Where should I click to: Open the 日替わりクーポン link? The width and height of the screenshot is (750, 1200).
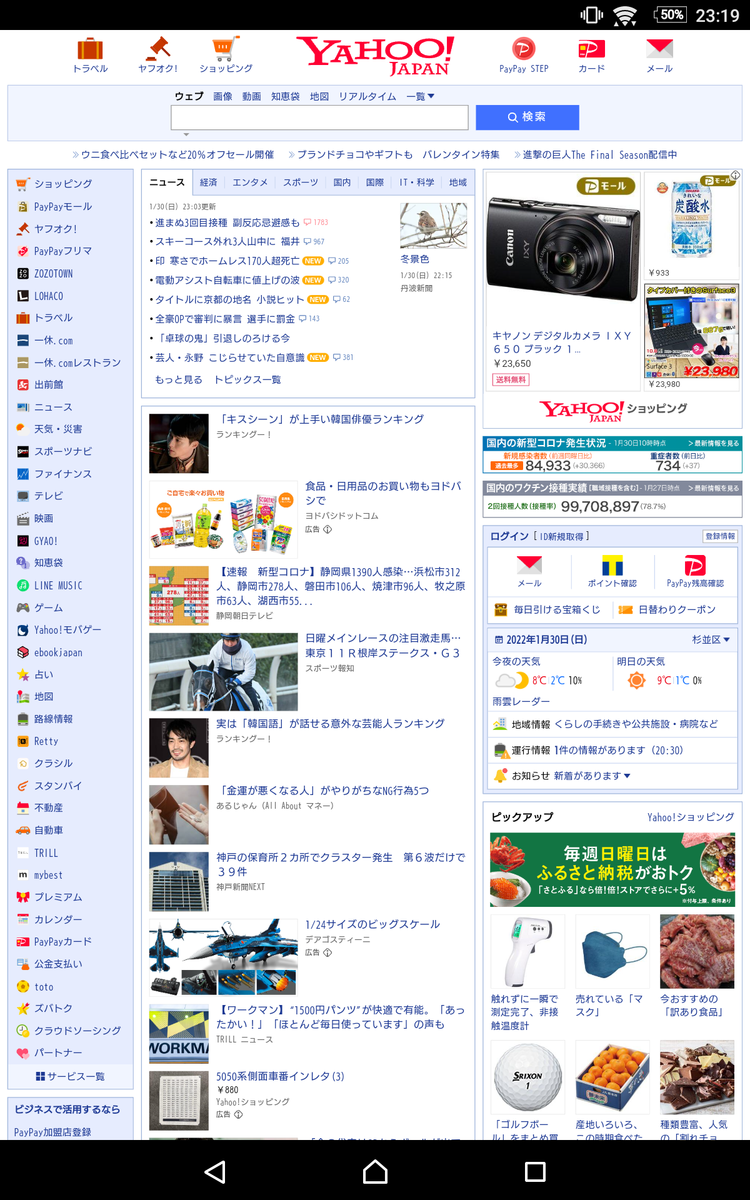[668, 609]
